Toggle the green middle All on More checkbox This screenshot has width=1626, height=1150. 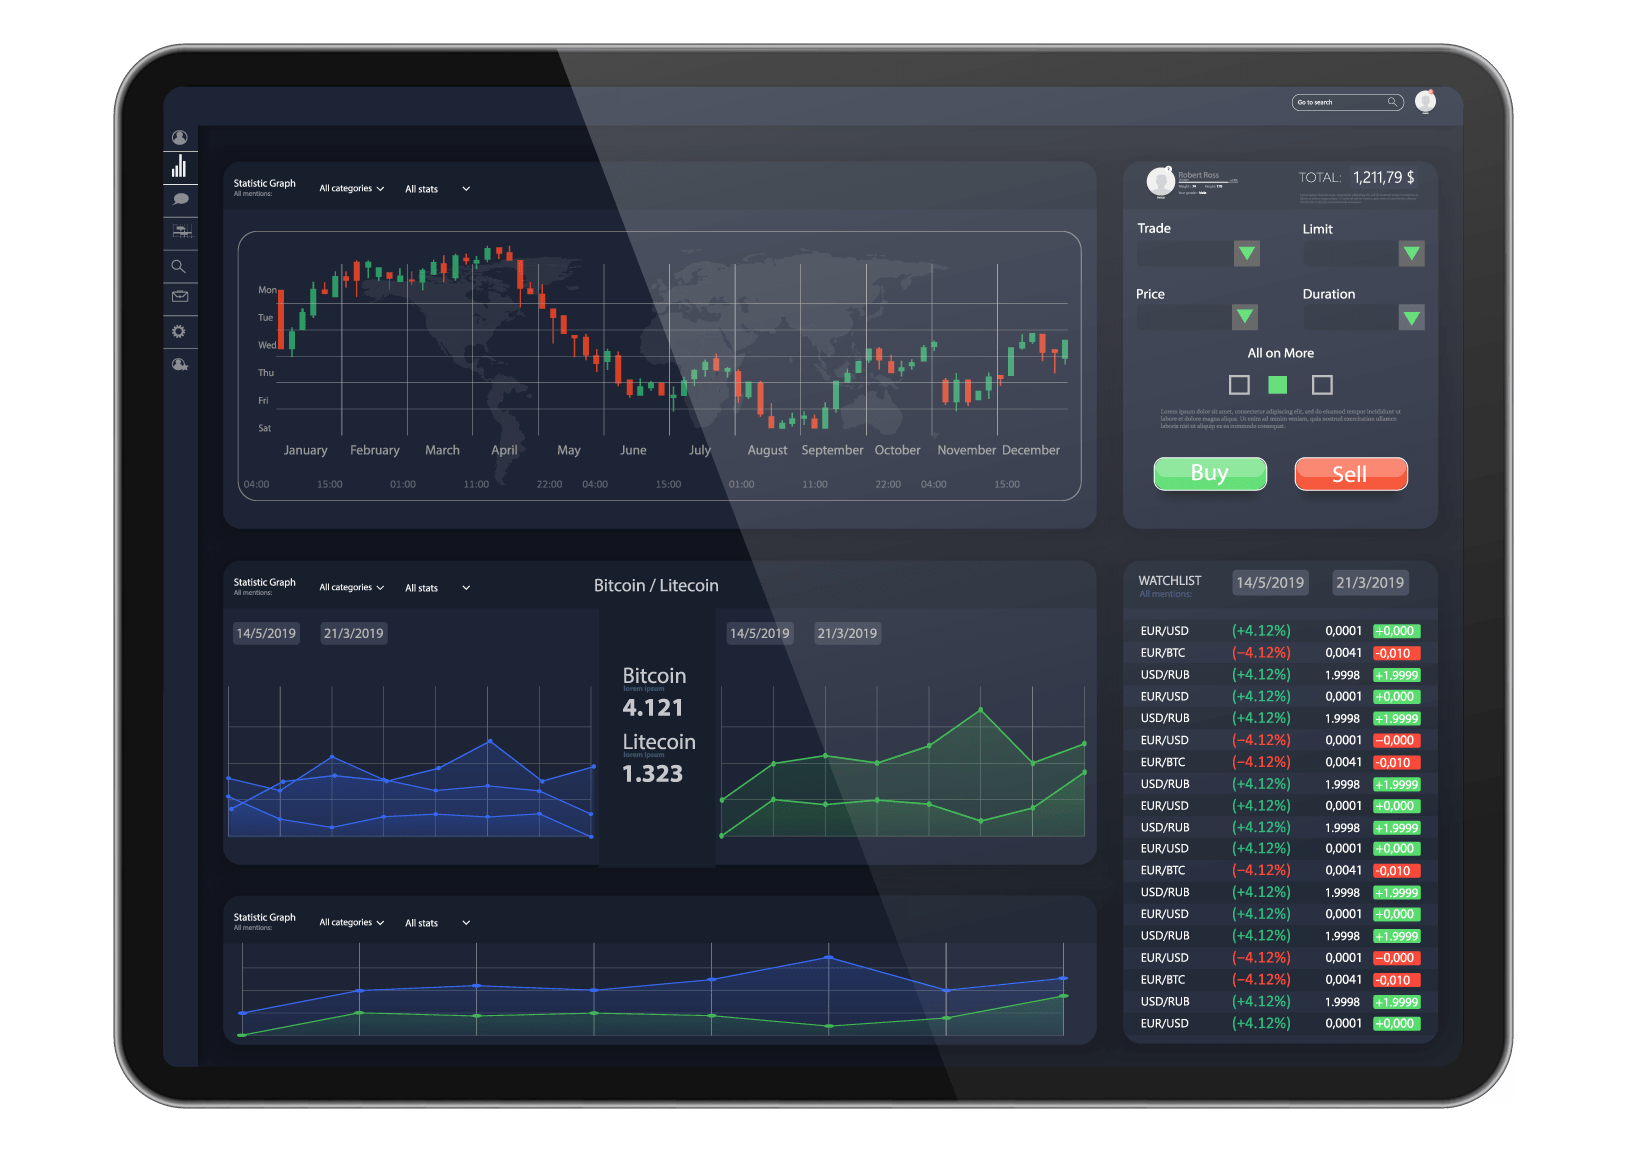(x=1278, y=385)
